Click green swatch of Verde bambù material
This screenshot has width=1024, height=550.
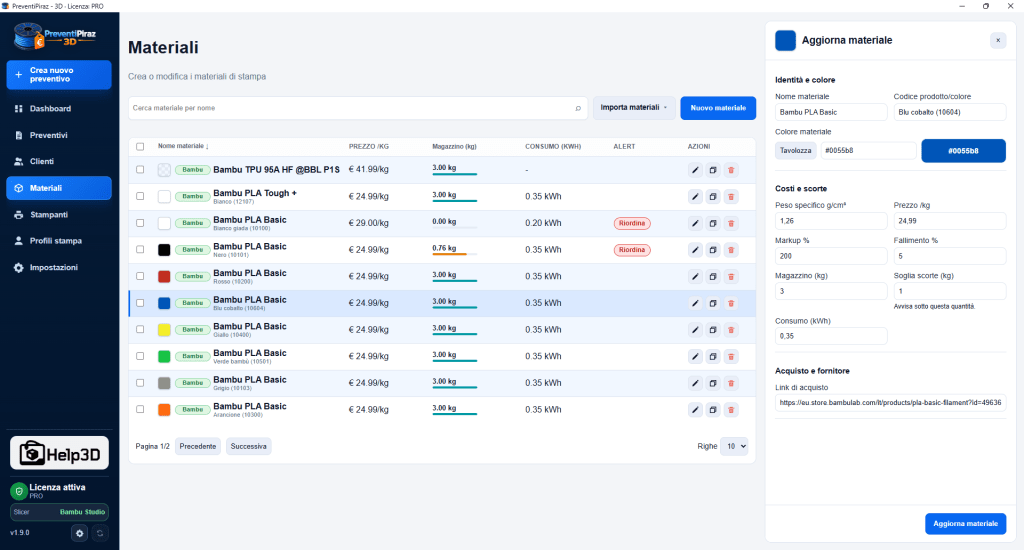tap(164, 357)
